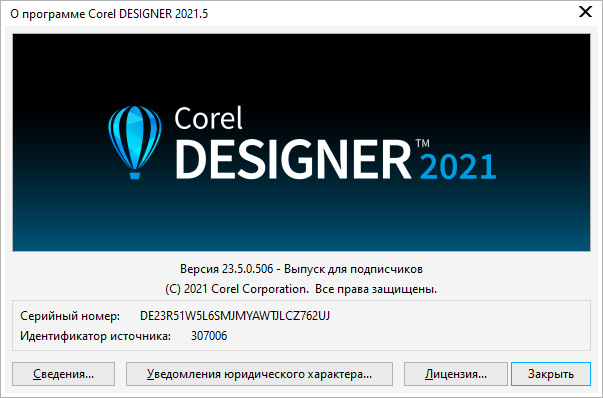Click the Идентификатор источника label
Viewport: 603px width, 398px height.
click(95, 336)
